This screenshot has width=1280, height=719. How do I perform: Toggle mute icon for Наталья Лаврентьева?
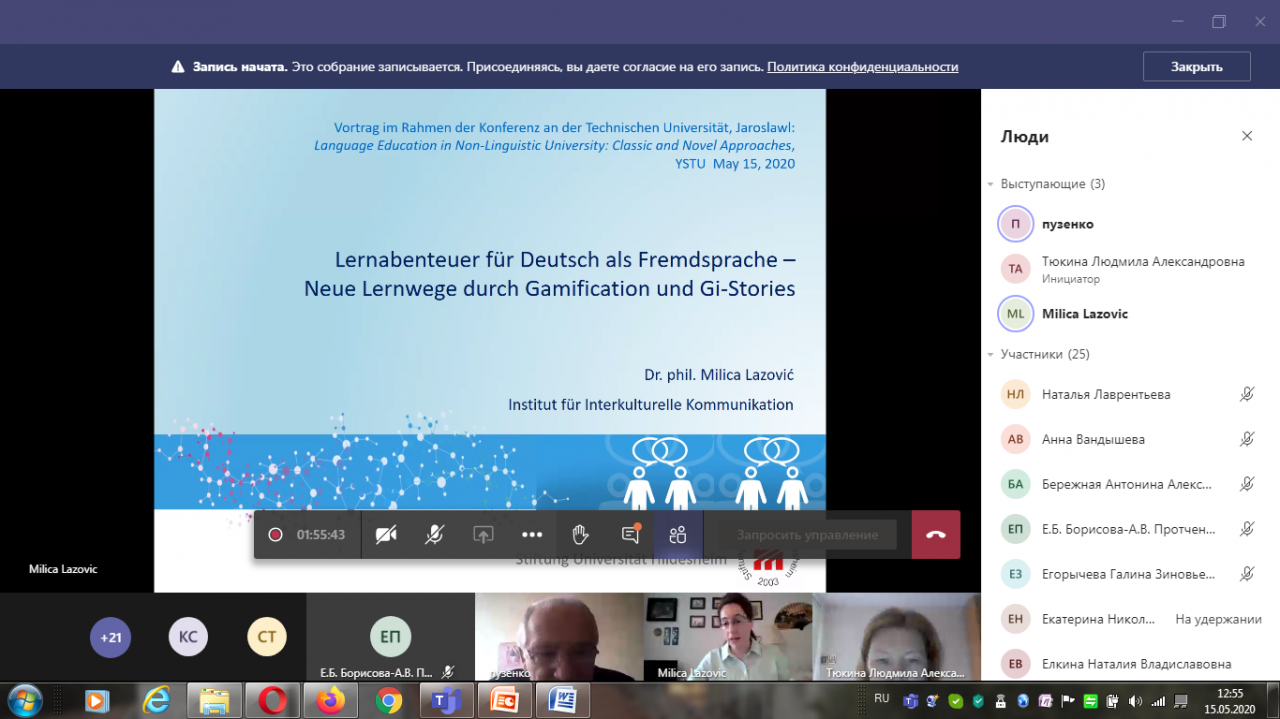1247,394
